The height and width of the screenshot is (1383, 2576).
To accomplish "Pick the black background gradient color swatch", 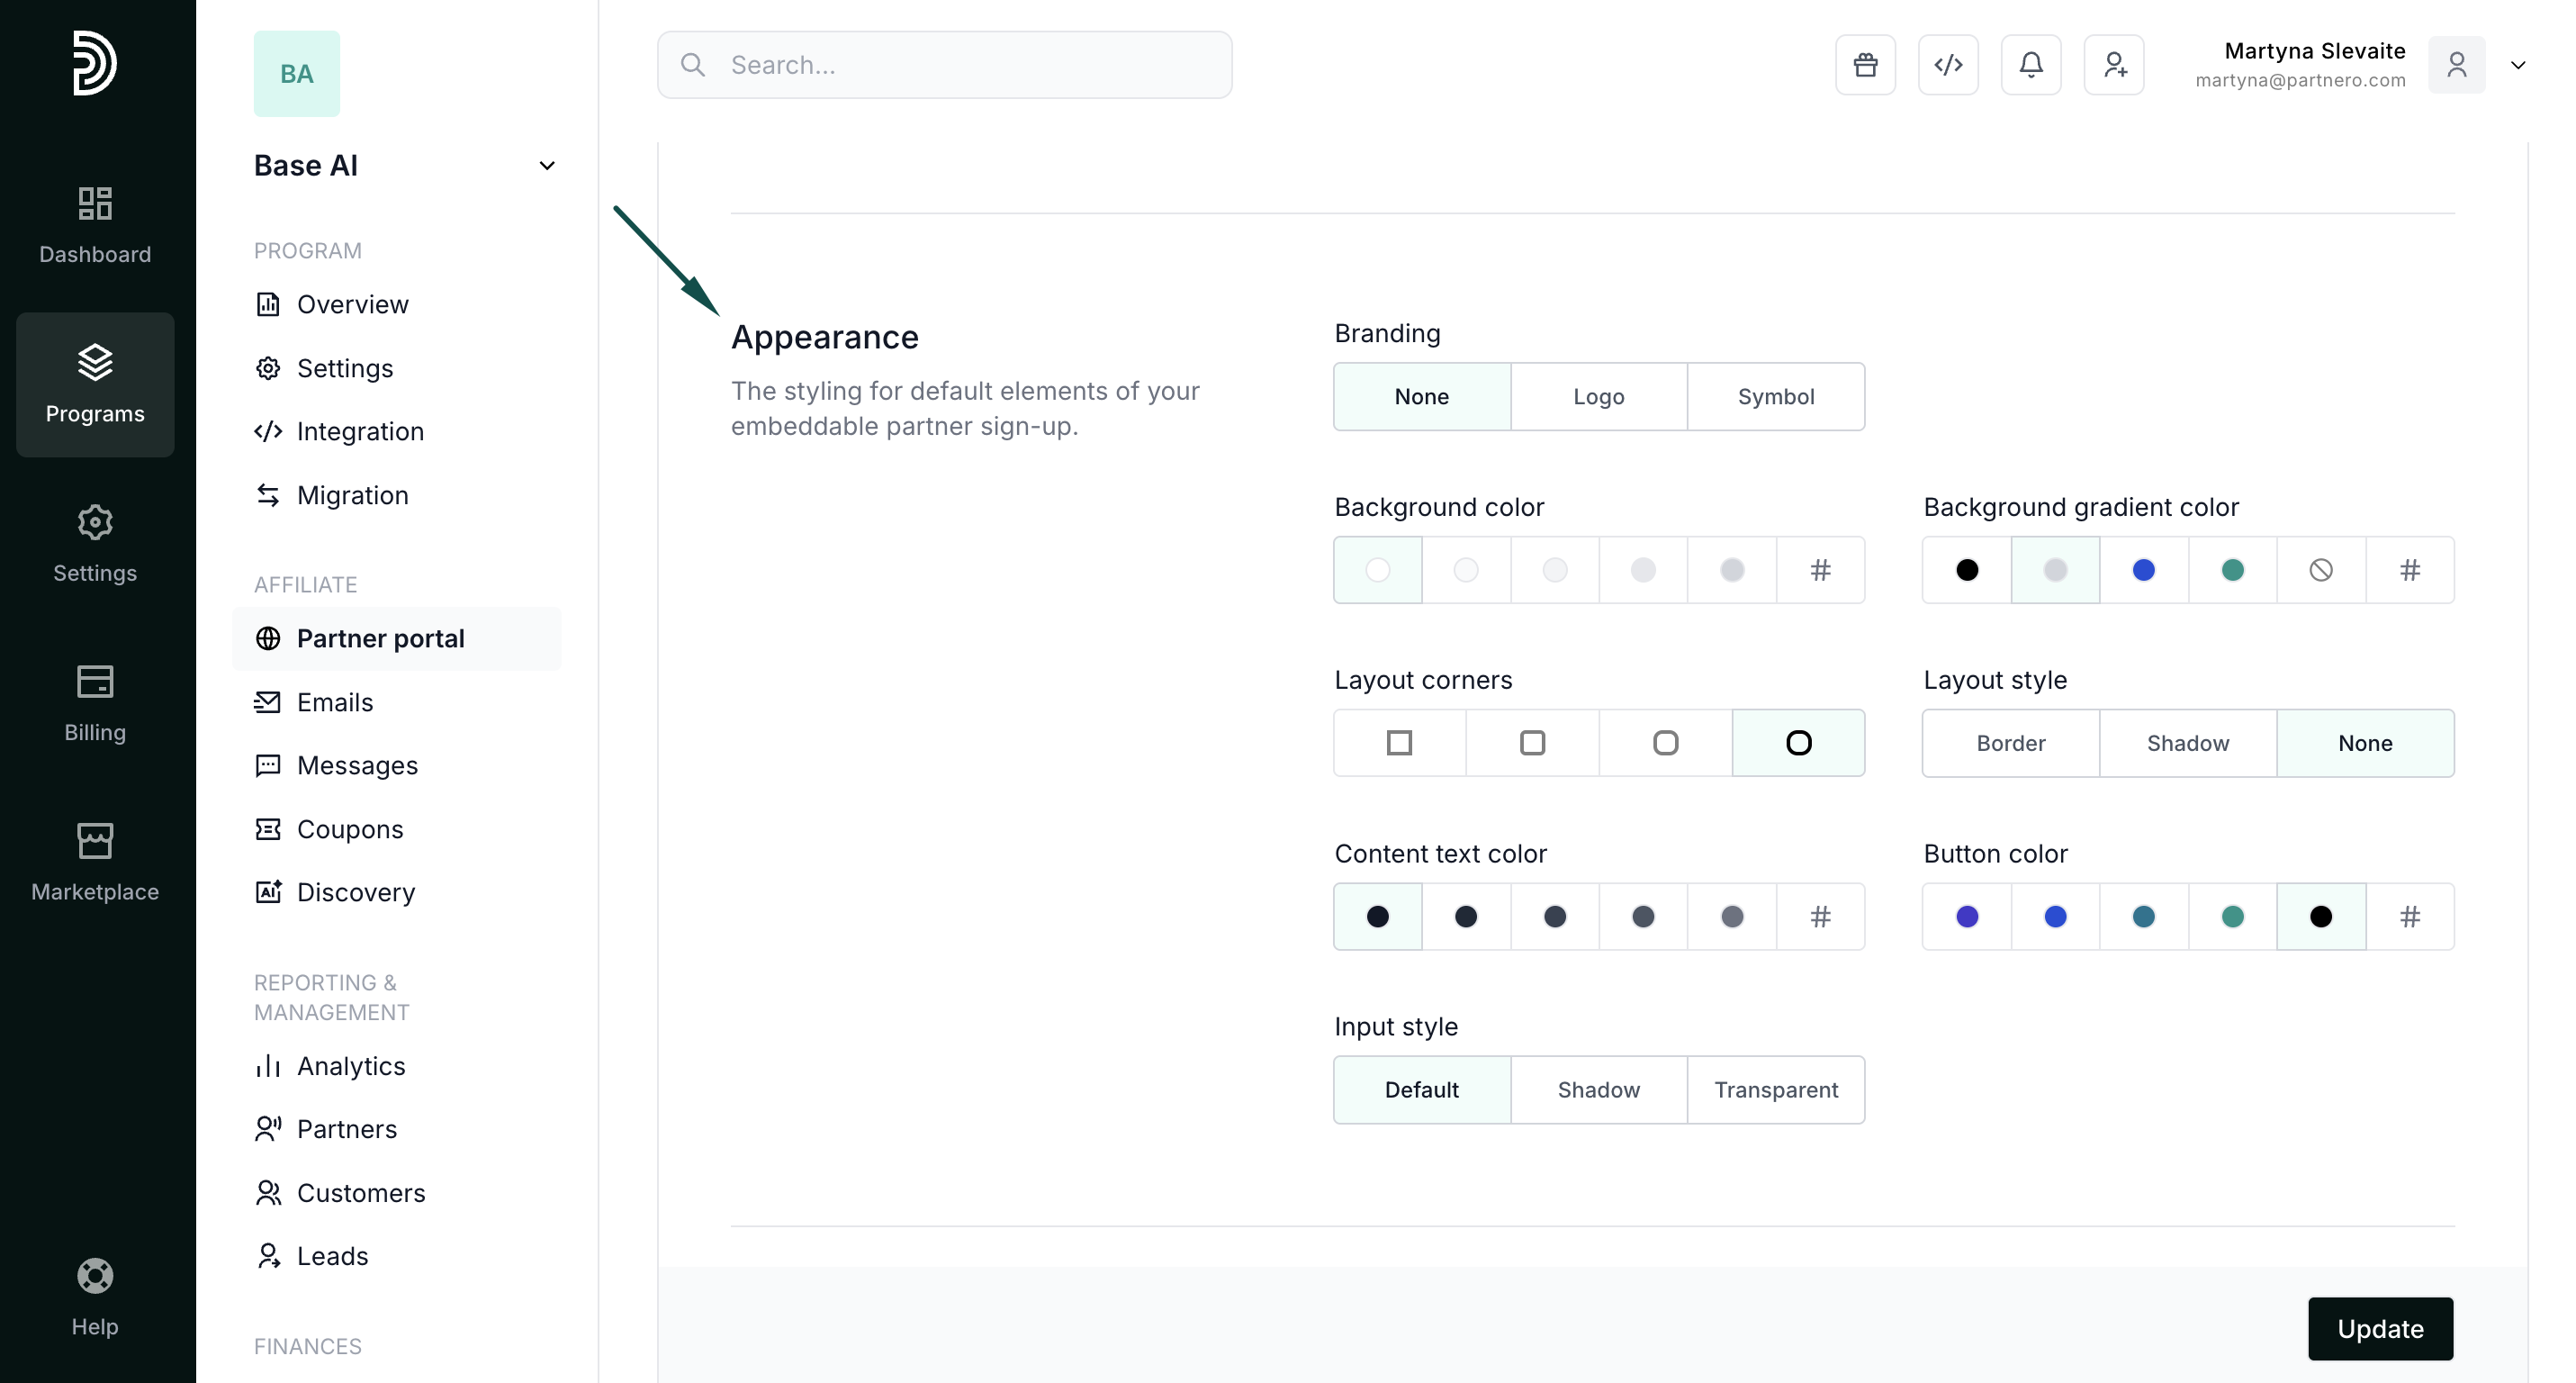I will point(1966,570).
